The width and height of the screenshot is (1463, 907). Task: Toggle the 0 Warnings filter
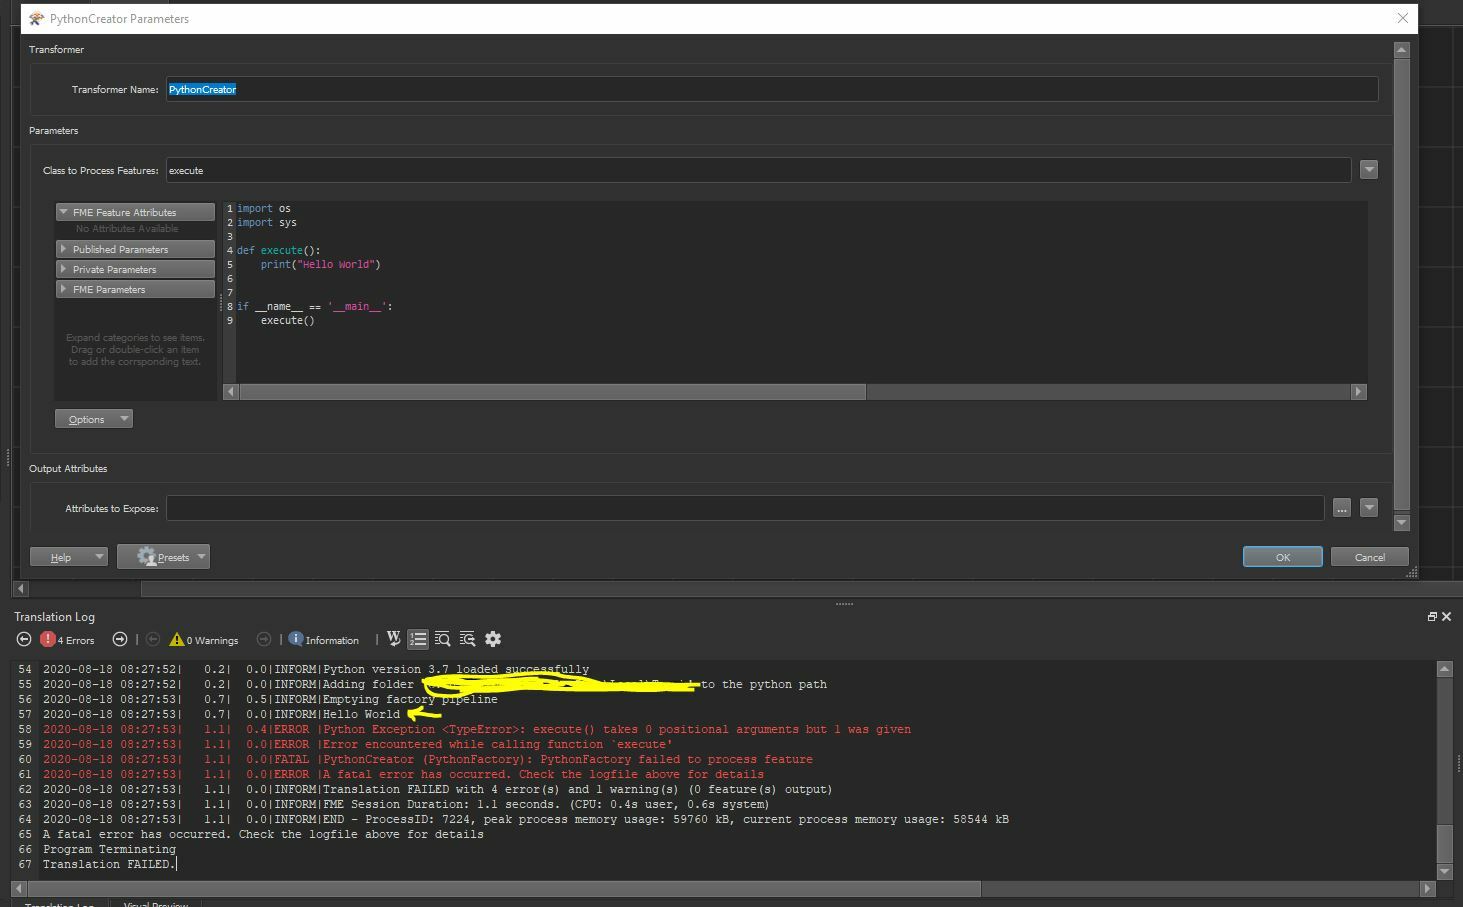[x=204, y=639]
